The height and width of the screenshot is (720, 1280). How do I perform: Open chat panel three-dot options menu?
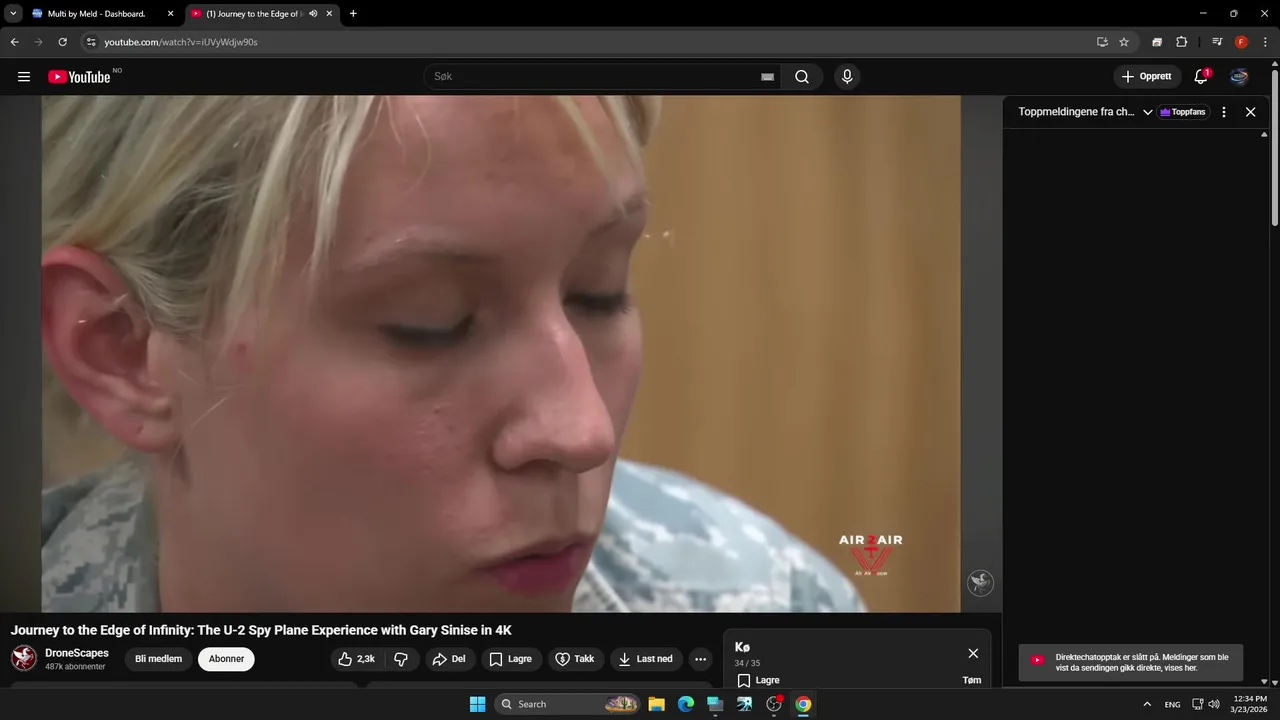[x=1223, y=112]
